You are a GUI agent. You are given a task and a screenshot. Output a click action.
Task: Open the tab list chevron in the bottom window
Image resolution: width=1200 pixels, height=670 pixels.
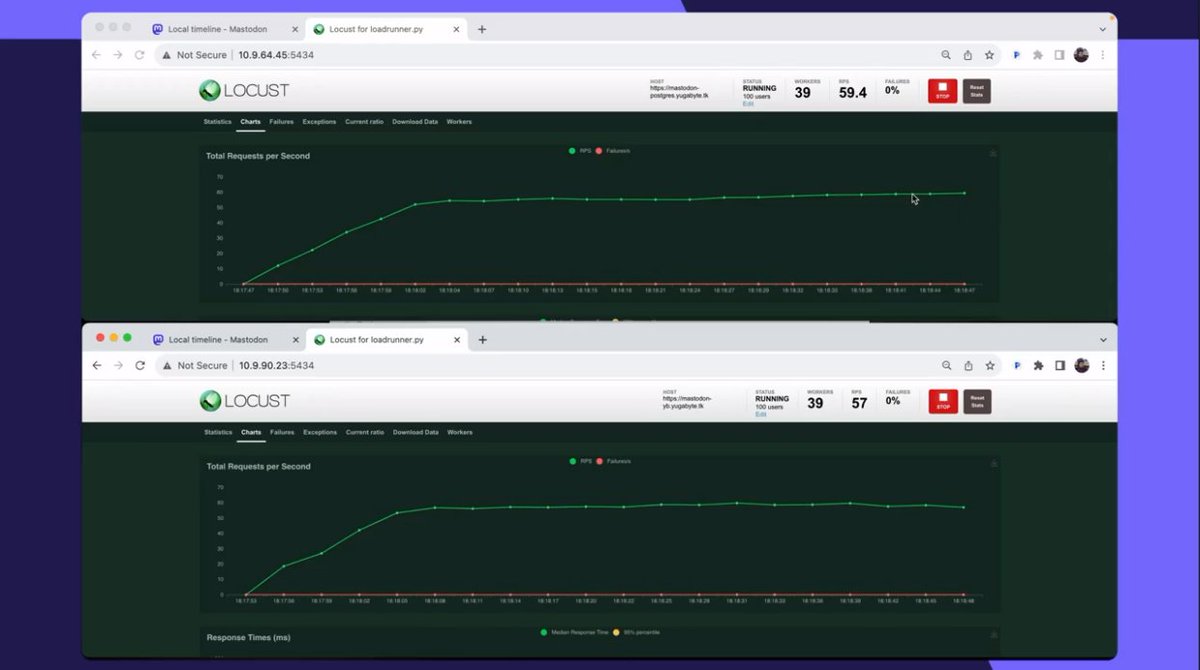click(x=1102, y=339)
